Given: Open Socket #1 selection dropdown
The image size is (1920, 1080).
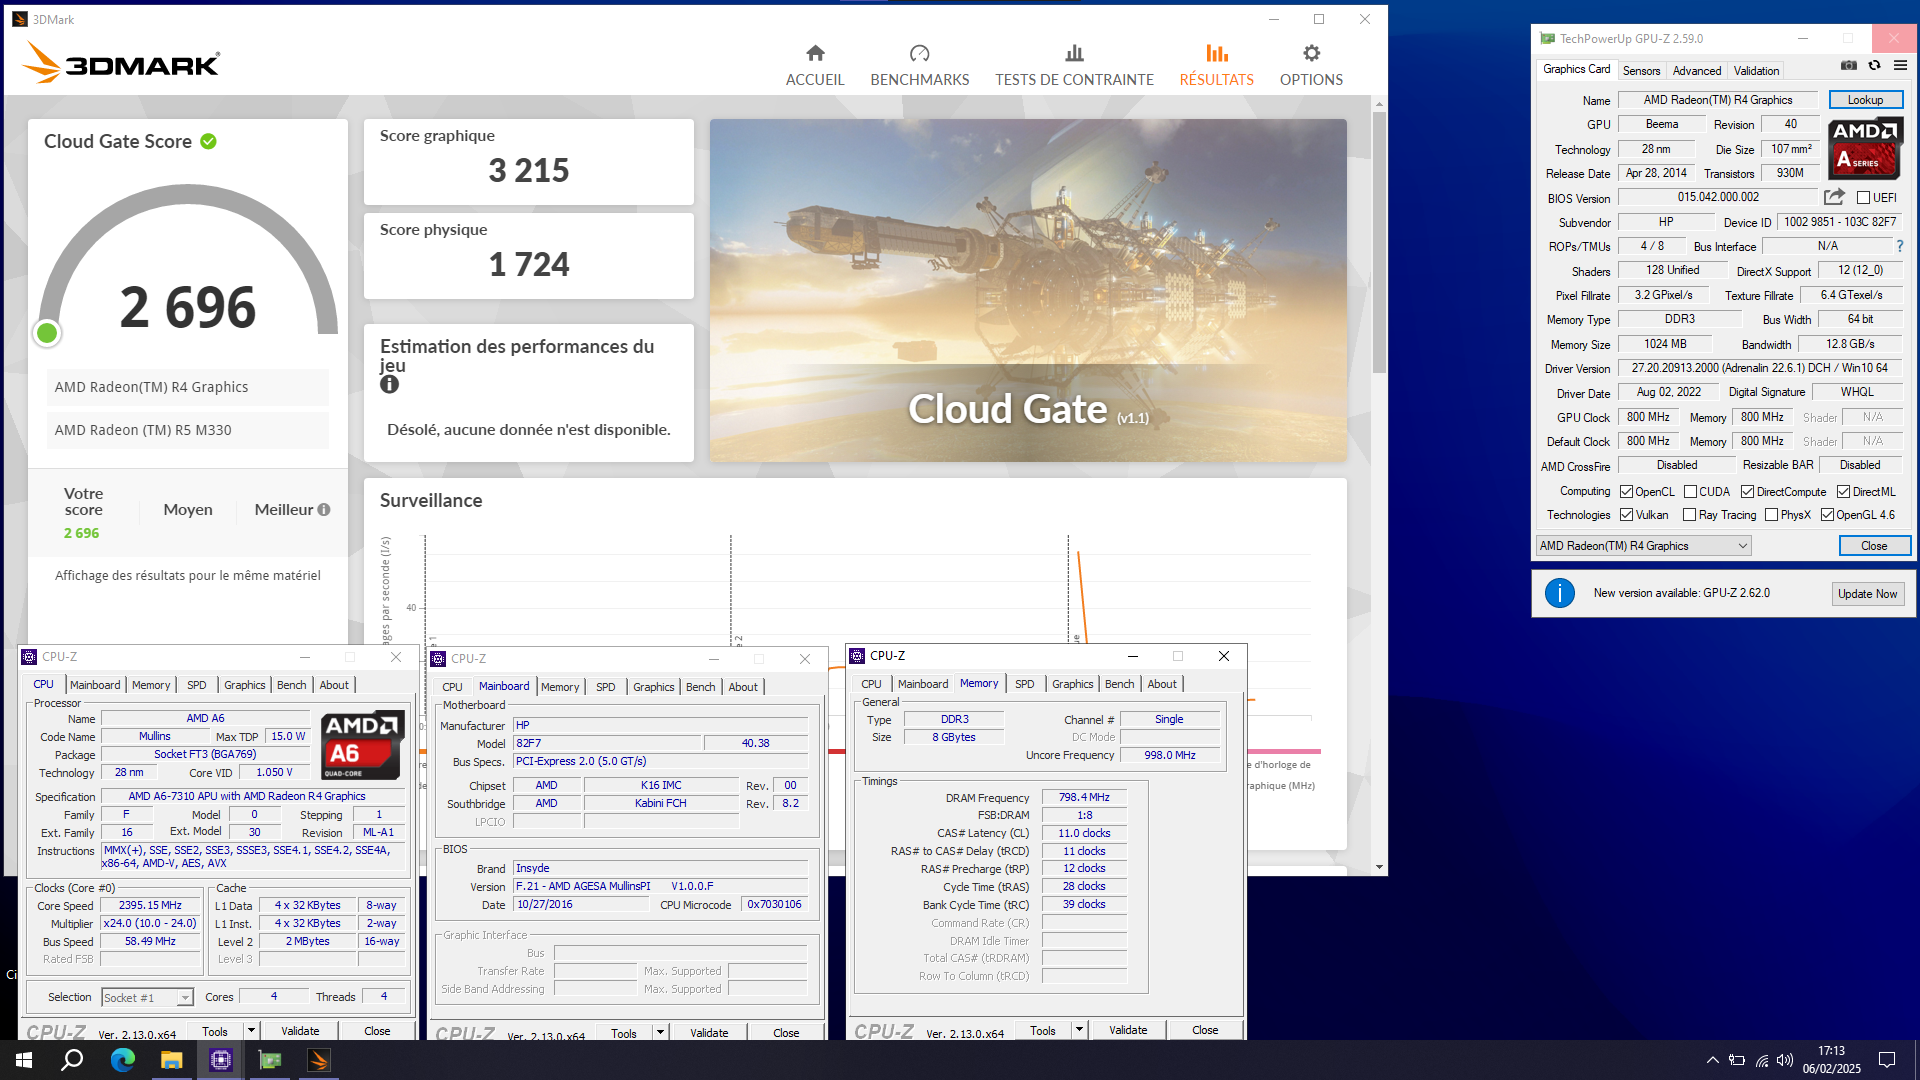Looking at the screenshot, I should click(x=147, y=998).
